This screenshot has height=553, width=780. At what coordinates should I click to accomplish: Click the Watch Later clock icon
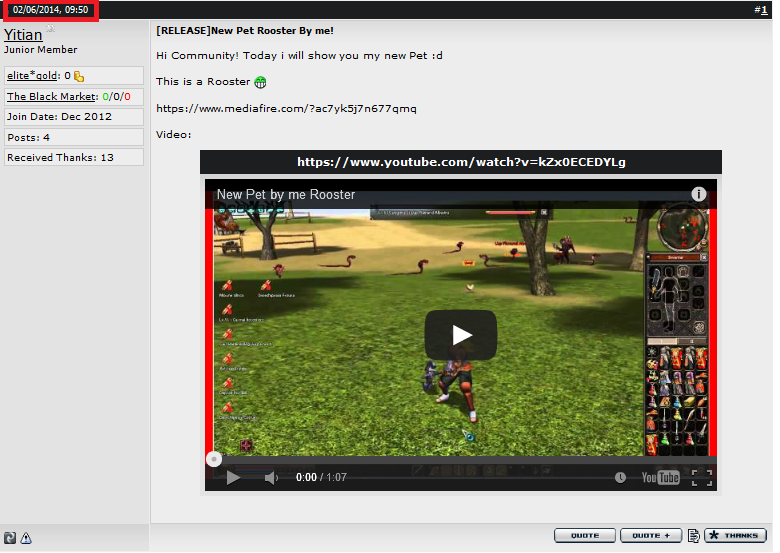[620, 477]
